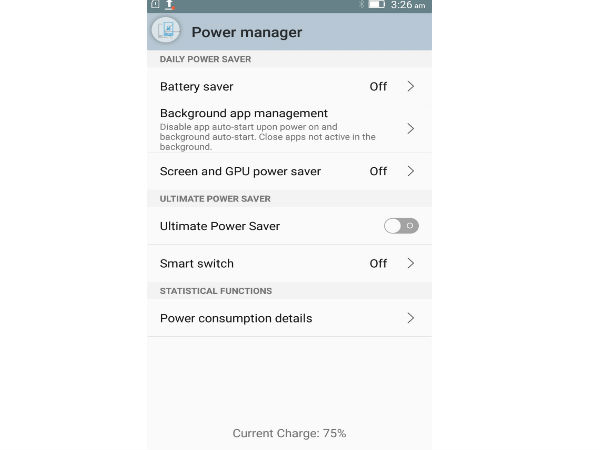Tap the Ultimate Power Saver label
This screenshot has height=450, width=600.
click(220, 226)
